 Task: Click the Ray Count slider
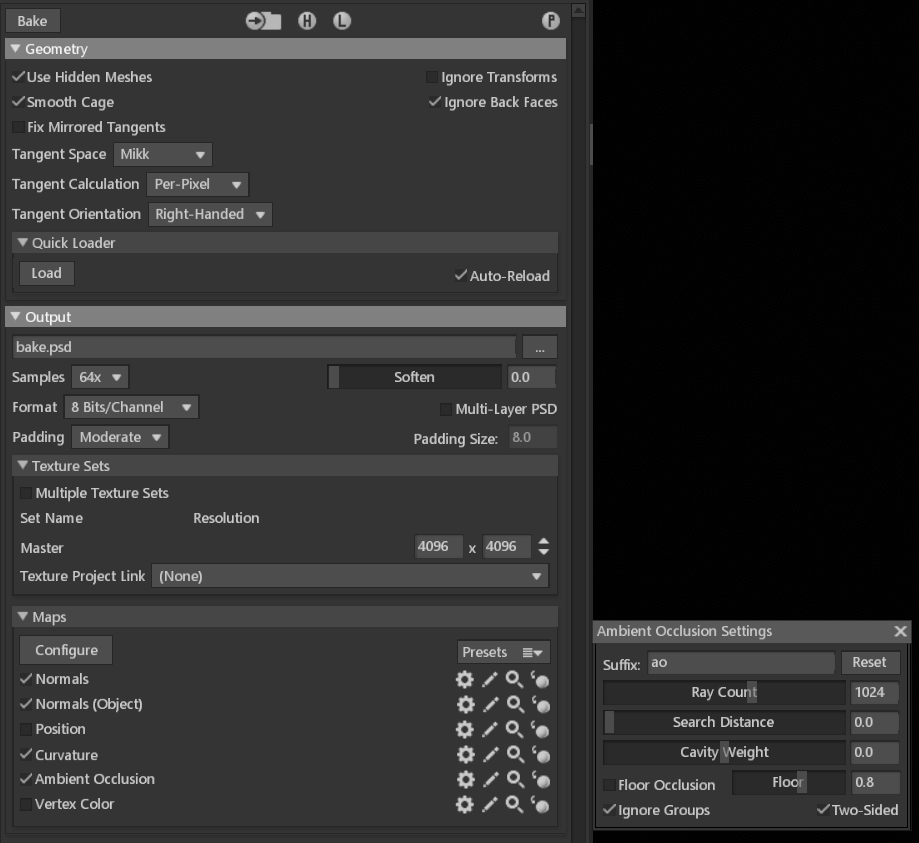point(724,693)
